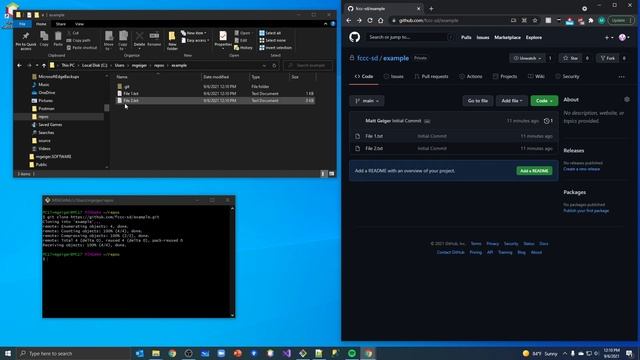Click Explore in the GitHub header
The height and width of the screenshot is (360, 640).
click(533, 38)
